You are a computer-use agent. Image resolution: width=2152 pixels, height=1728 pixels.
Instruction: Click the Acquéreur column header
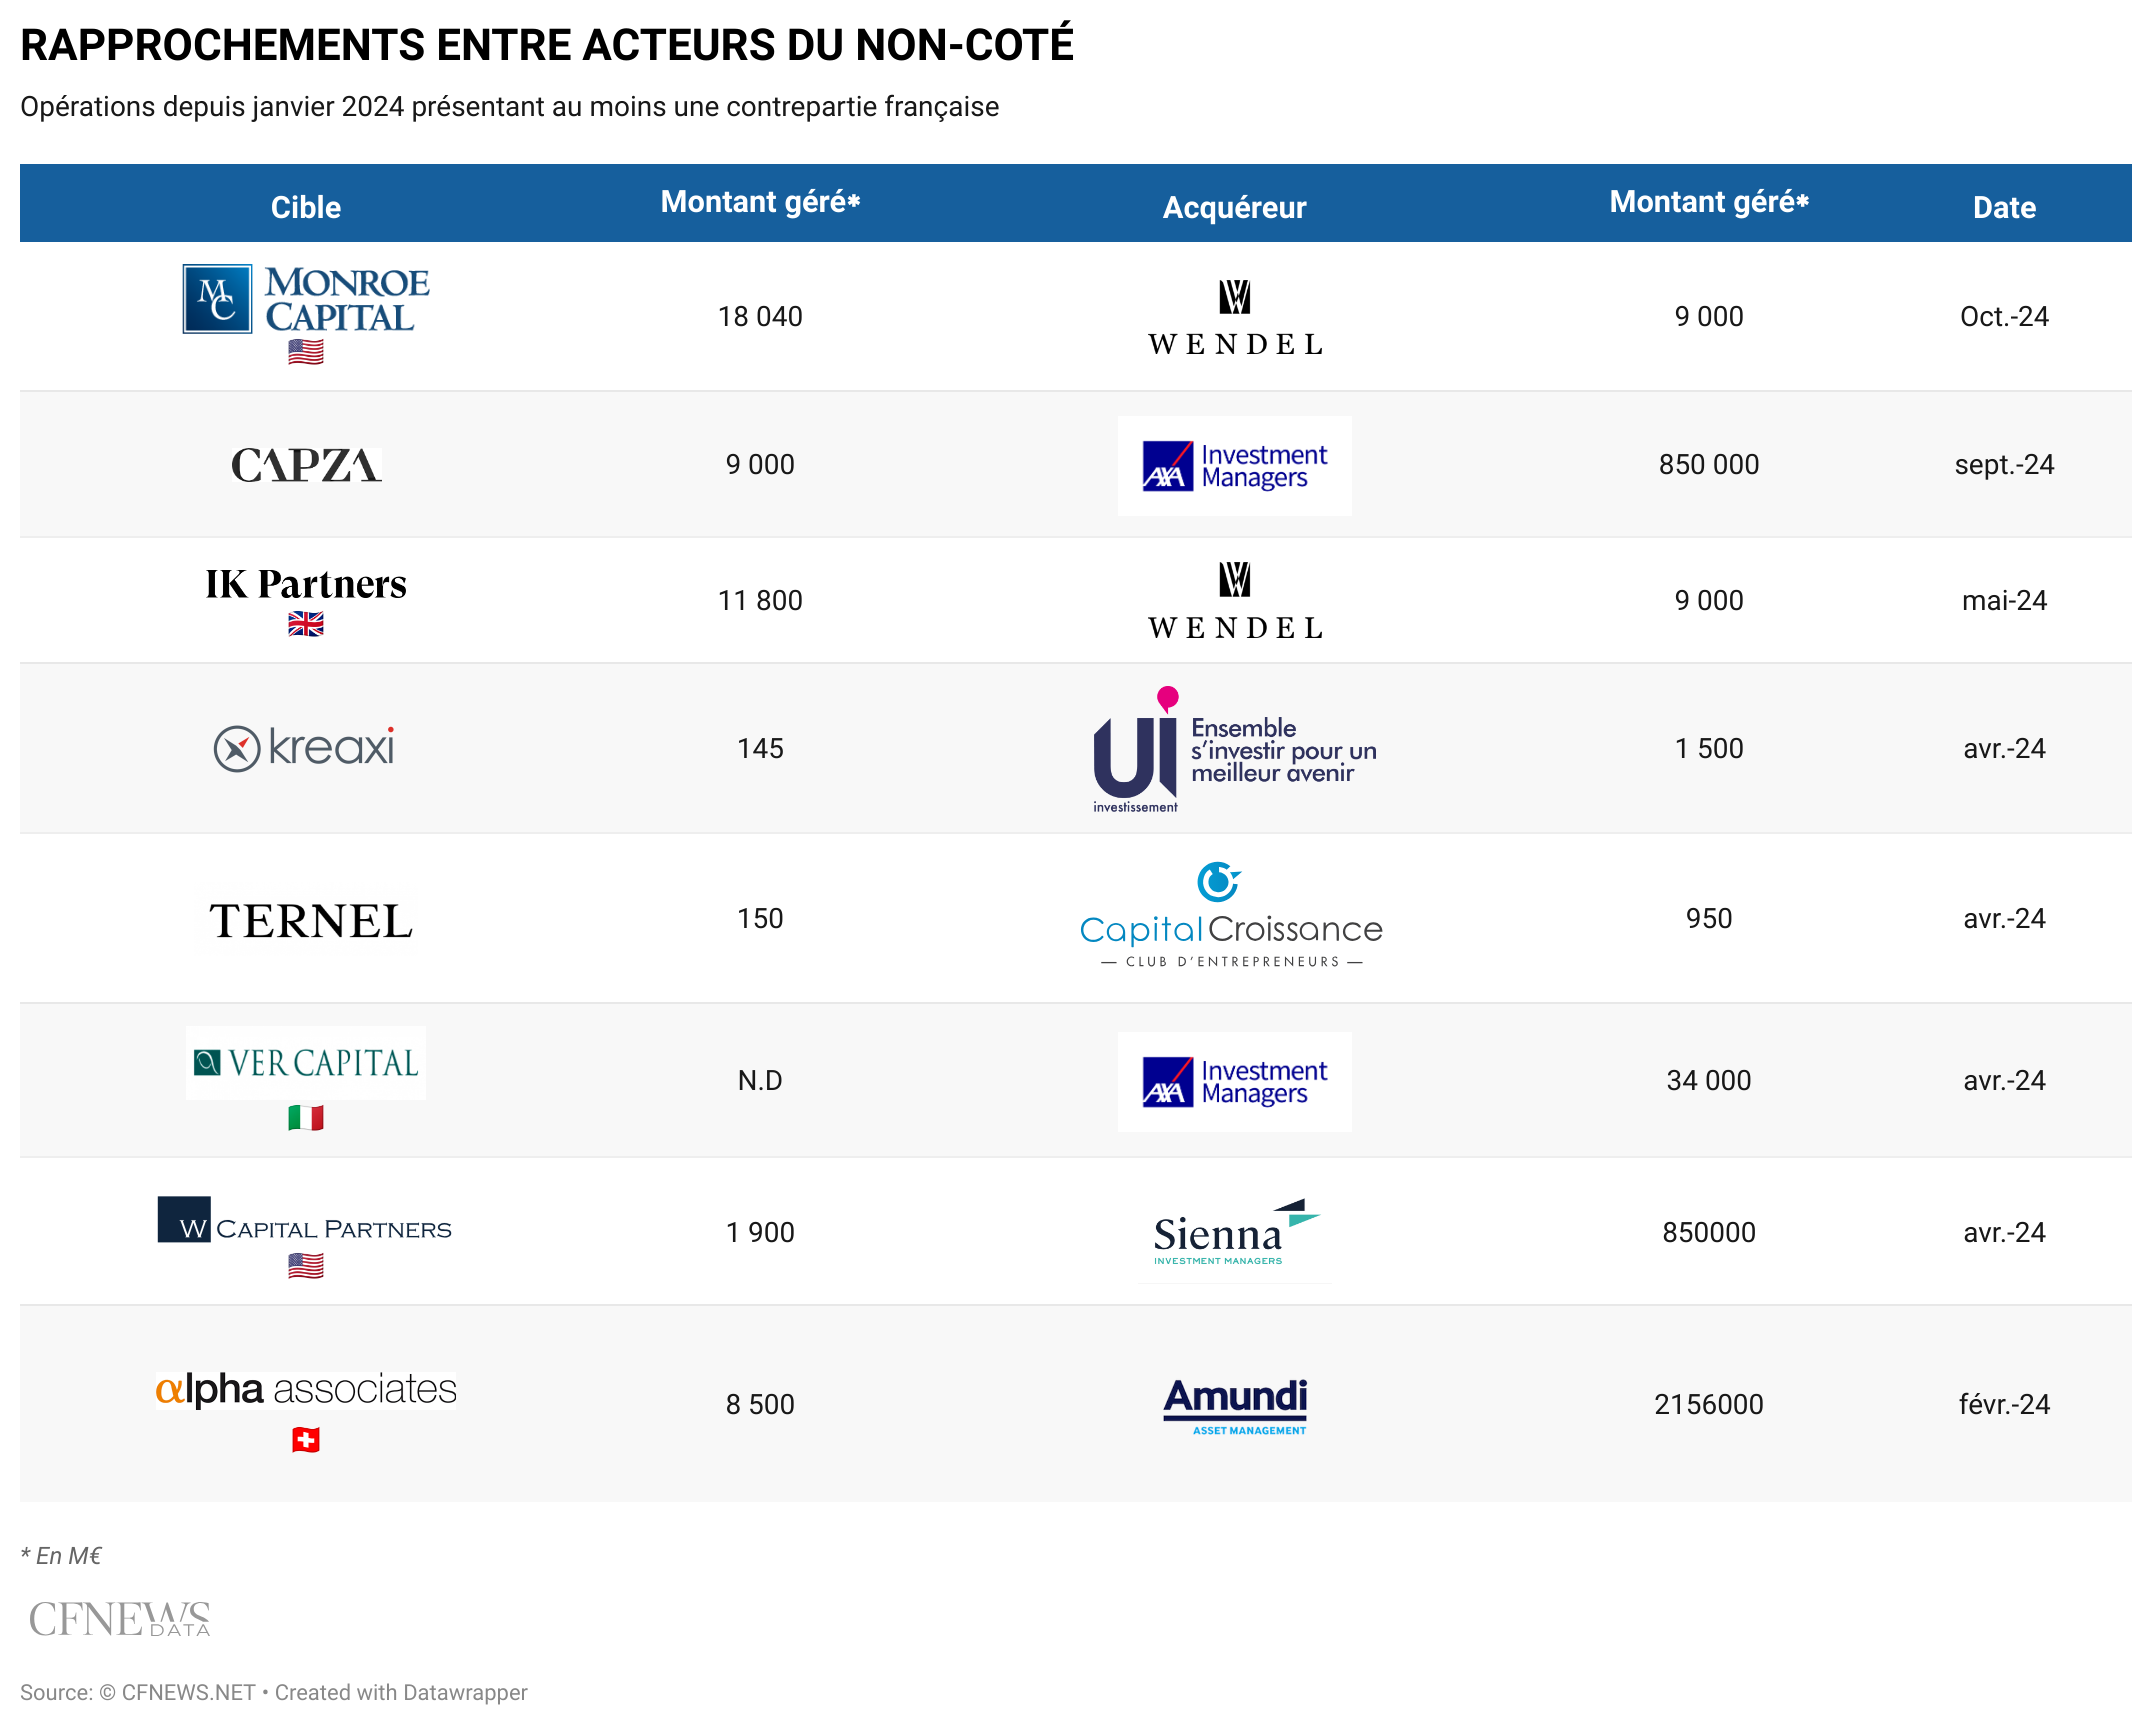tap(1234, 207)
